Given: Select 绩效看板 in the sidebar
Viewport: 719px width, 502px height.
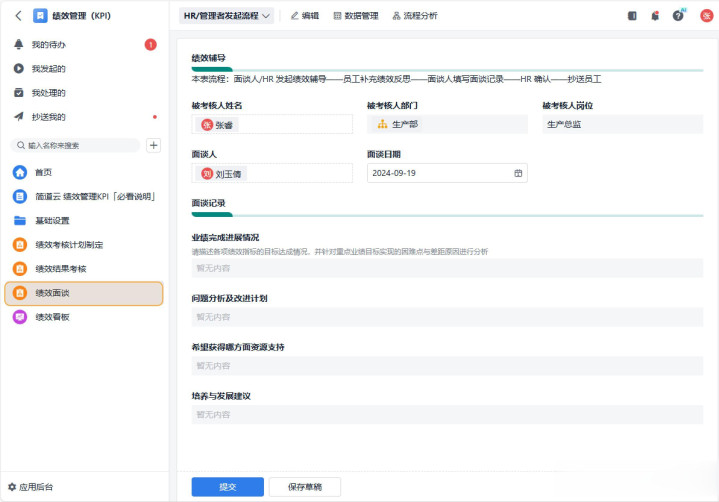Looking at the screenshot, I should [56, 317].
